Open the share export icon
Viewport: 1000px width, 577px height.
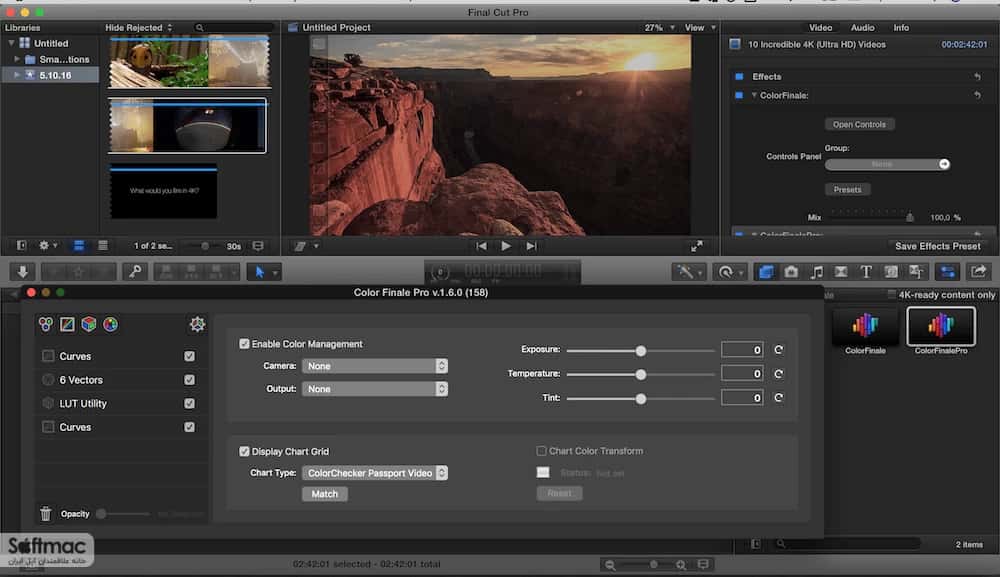click(978, 272)
